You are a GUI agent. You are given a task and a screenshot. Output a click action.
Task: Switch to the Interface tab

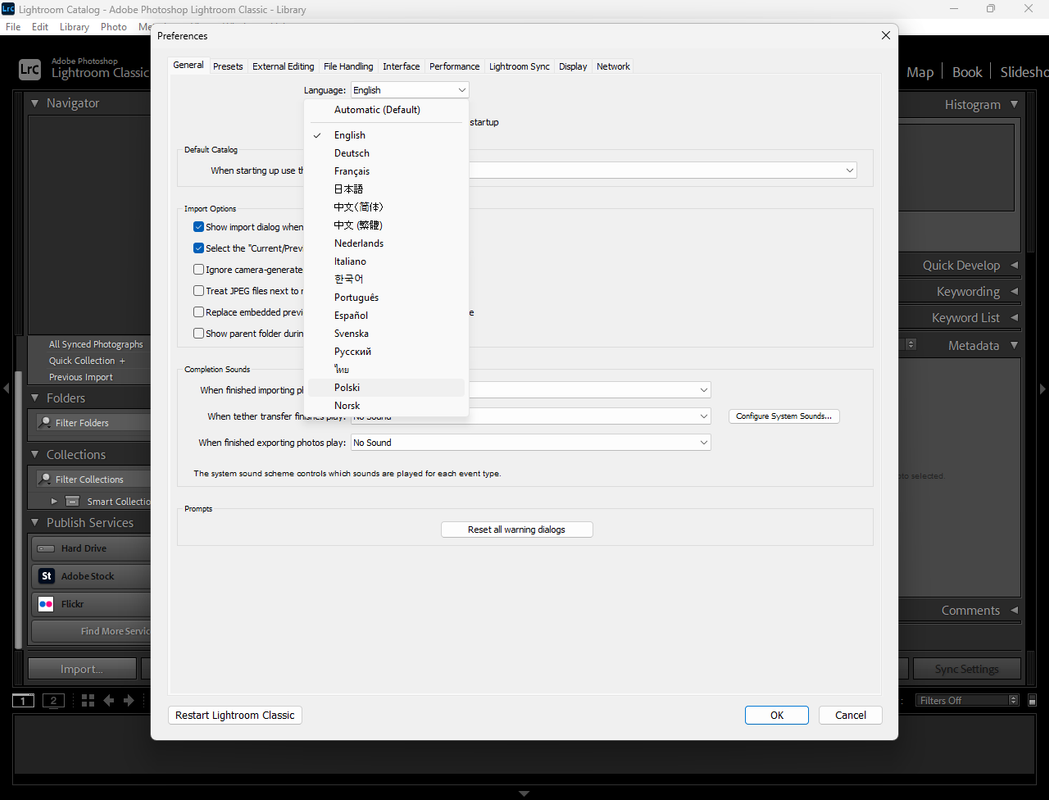click(x=401, y=66)
